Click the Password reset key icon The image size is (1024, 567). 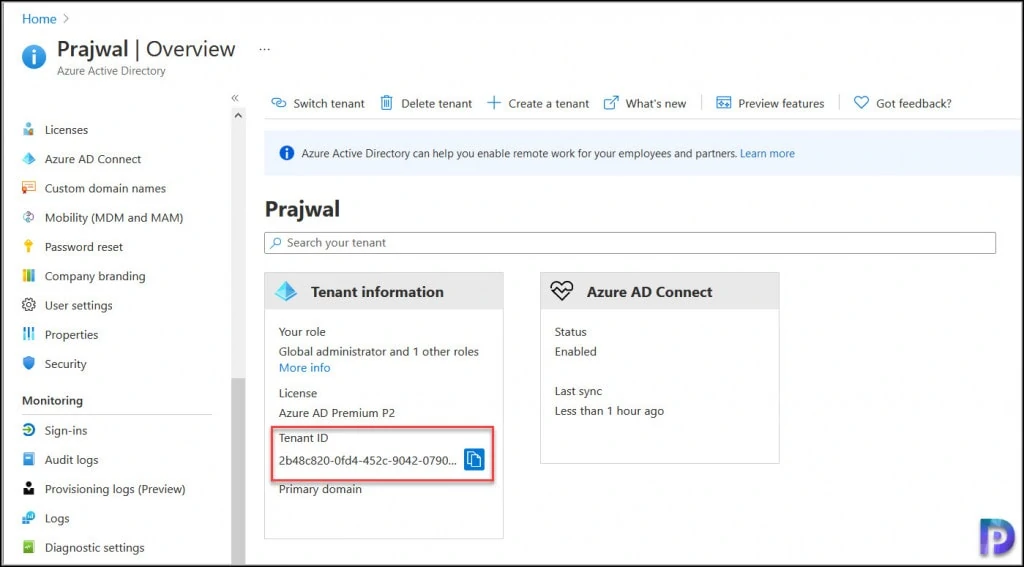(x=28, y=246)
